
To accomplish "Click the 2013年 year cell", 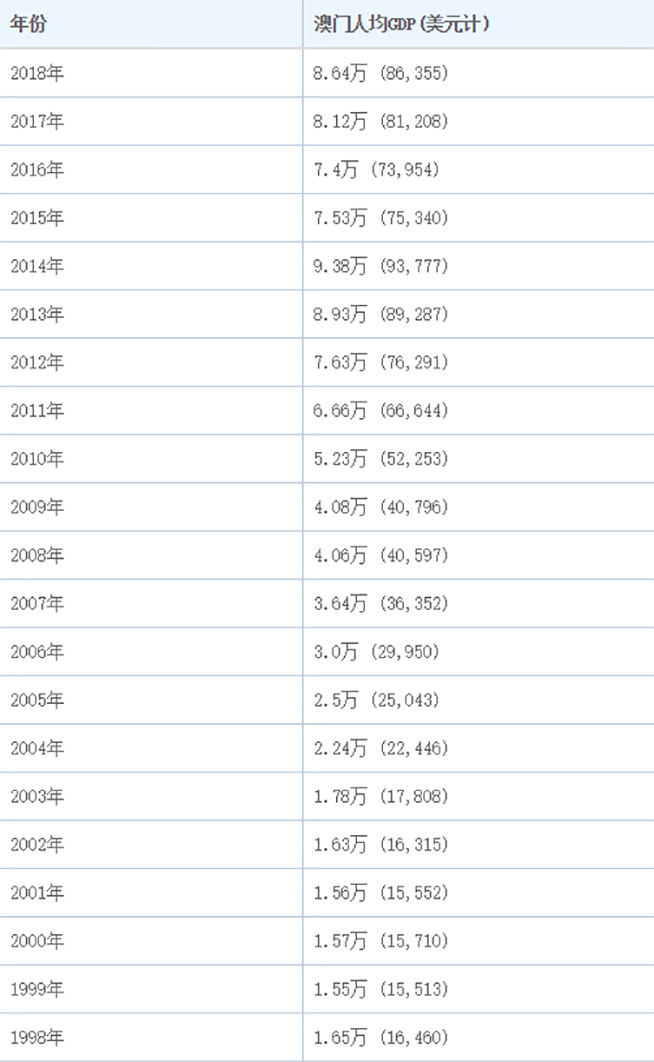I will 37,314.
